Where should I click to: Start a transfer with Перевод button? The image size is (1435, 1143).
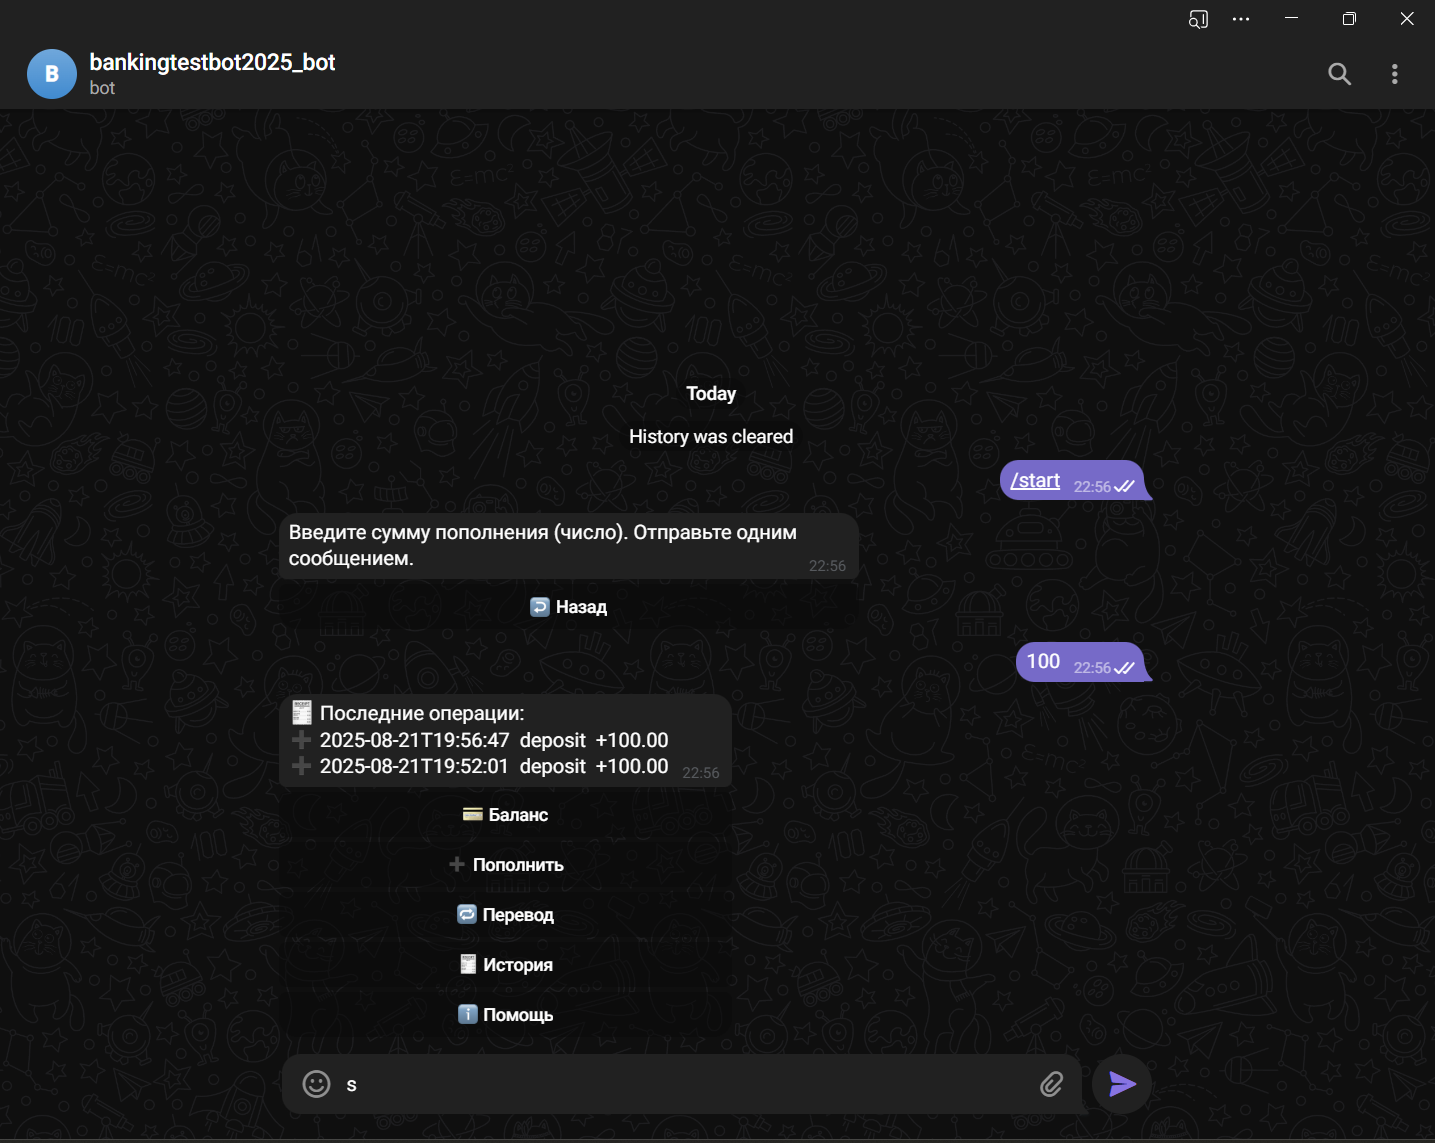(505, 915)
